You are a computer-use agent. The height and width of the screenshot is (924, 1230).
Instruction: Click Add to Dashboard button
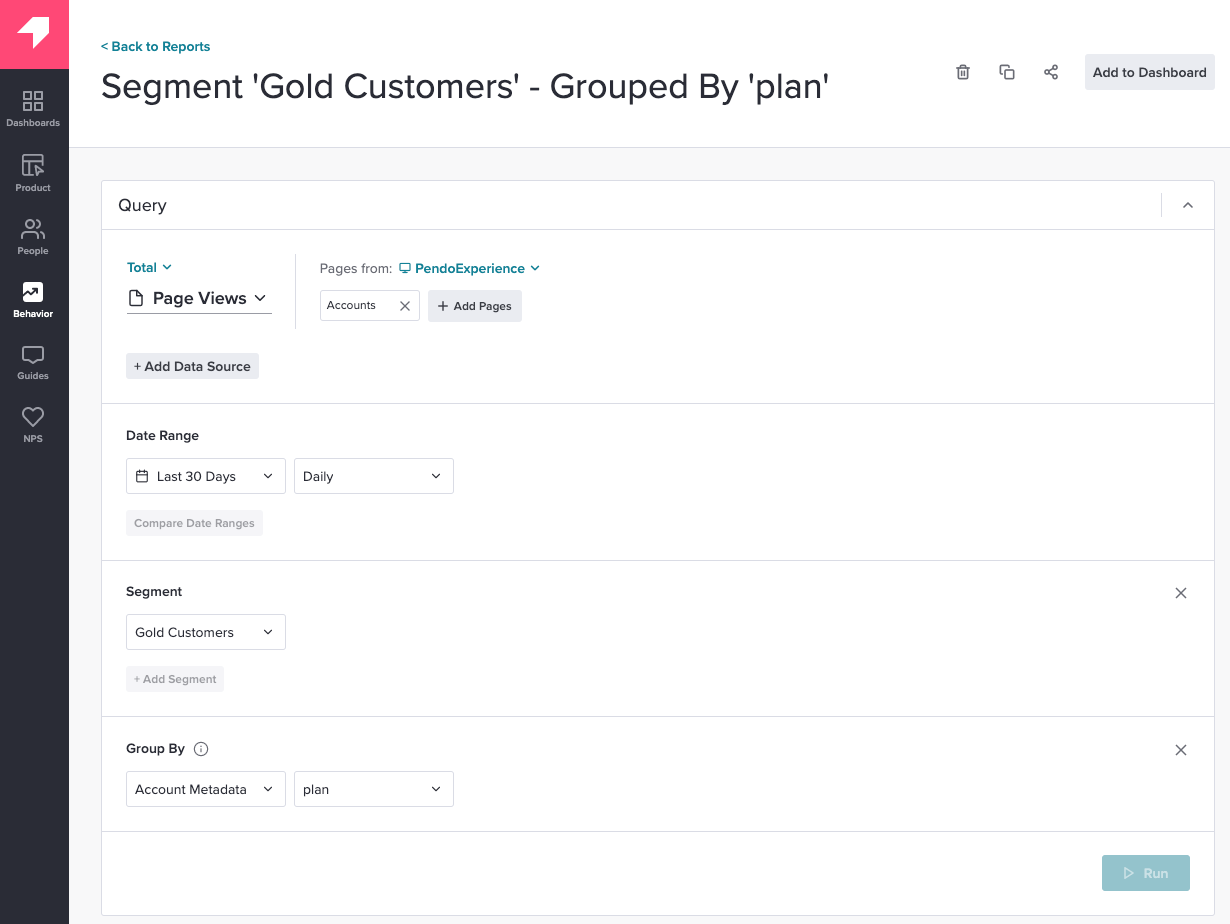(x=1150, y=72)
